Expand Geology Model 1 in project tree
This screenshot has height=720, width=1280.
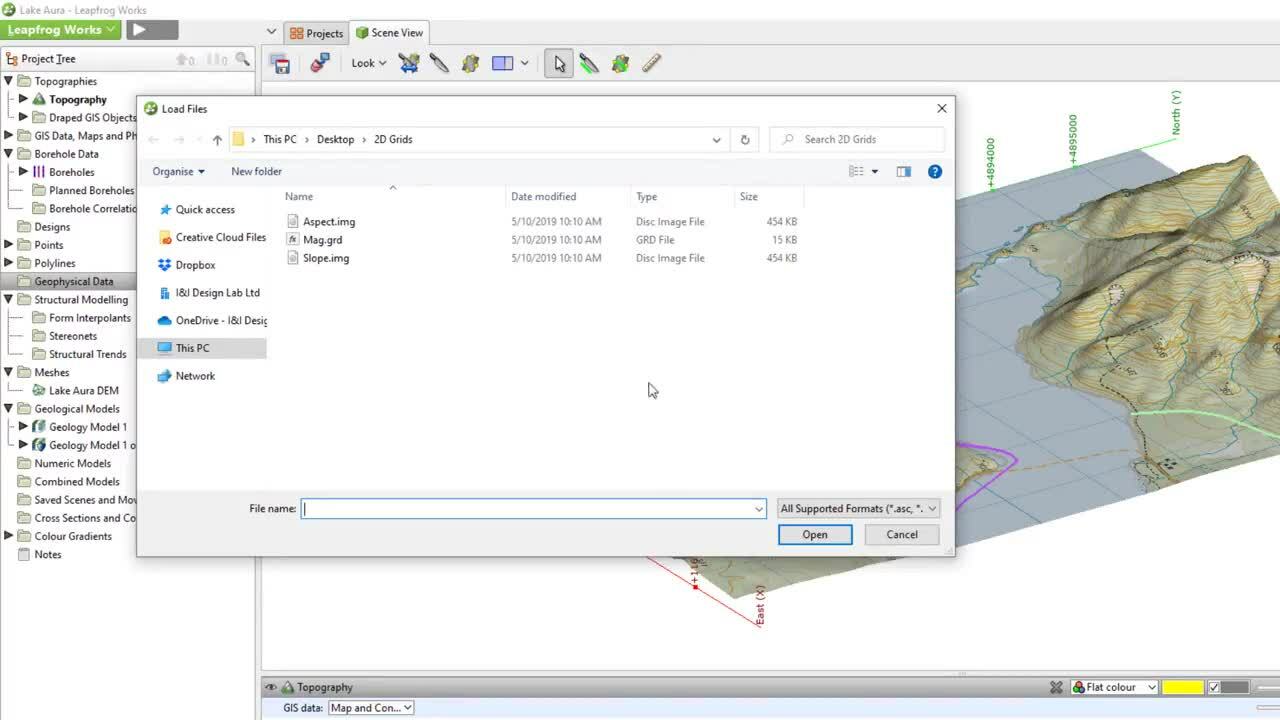pyautogui.click(x=23, y=427)
